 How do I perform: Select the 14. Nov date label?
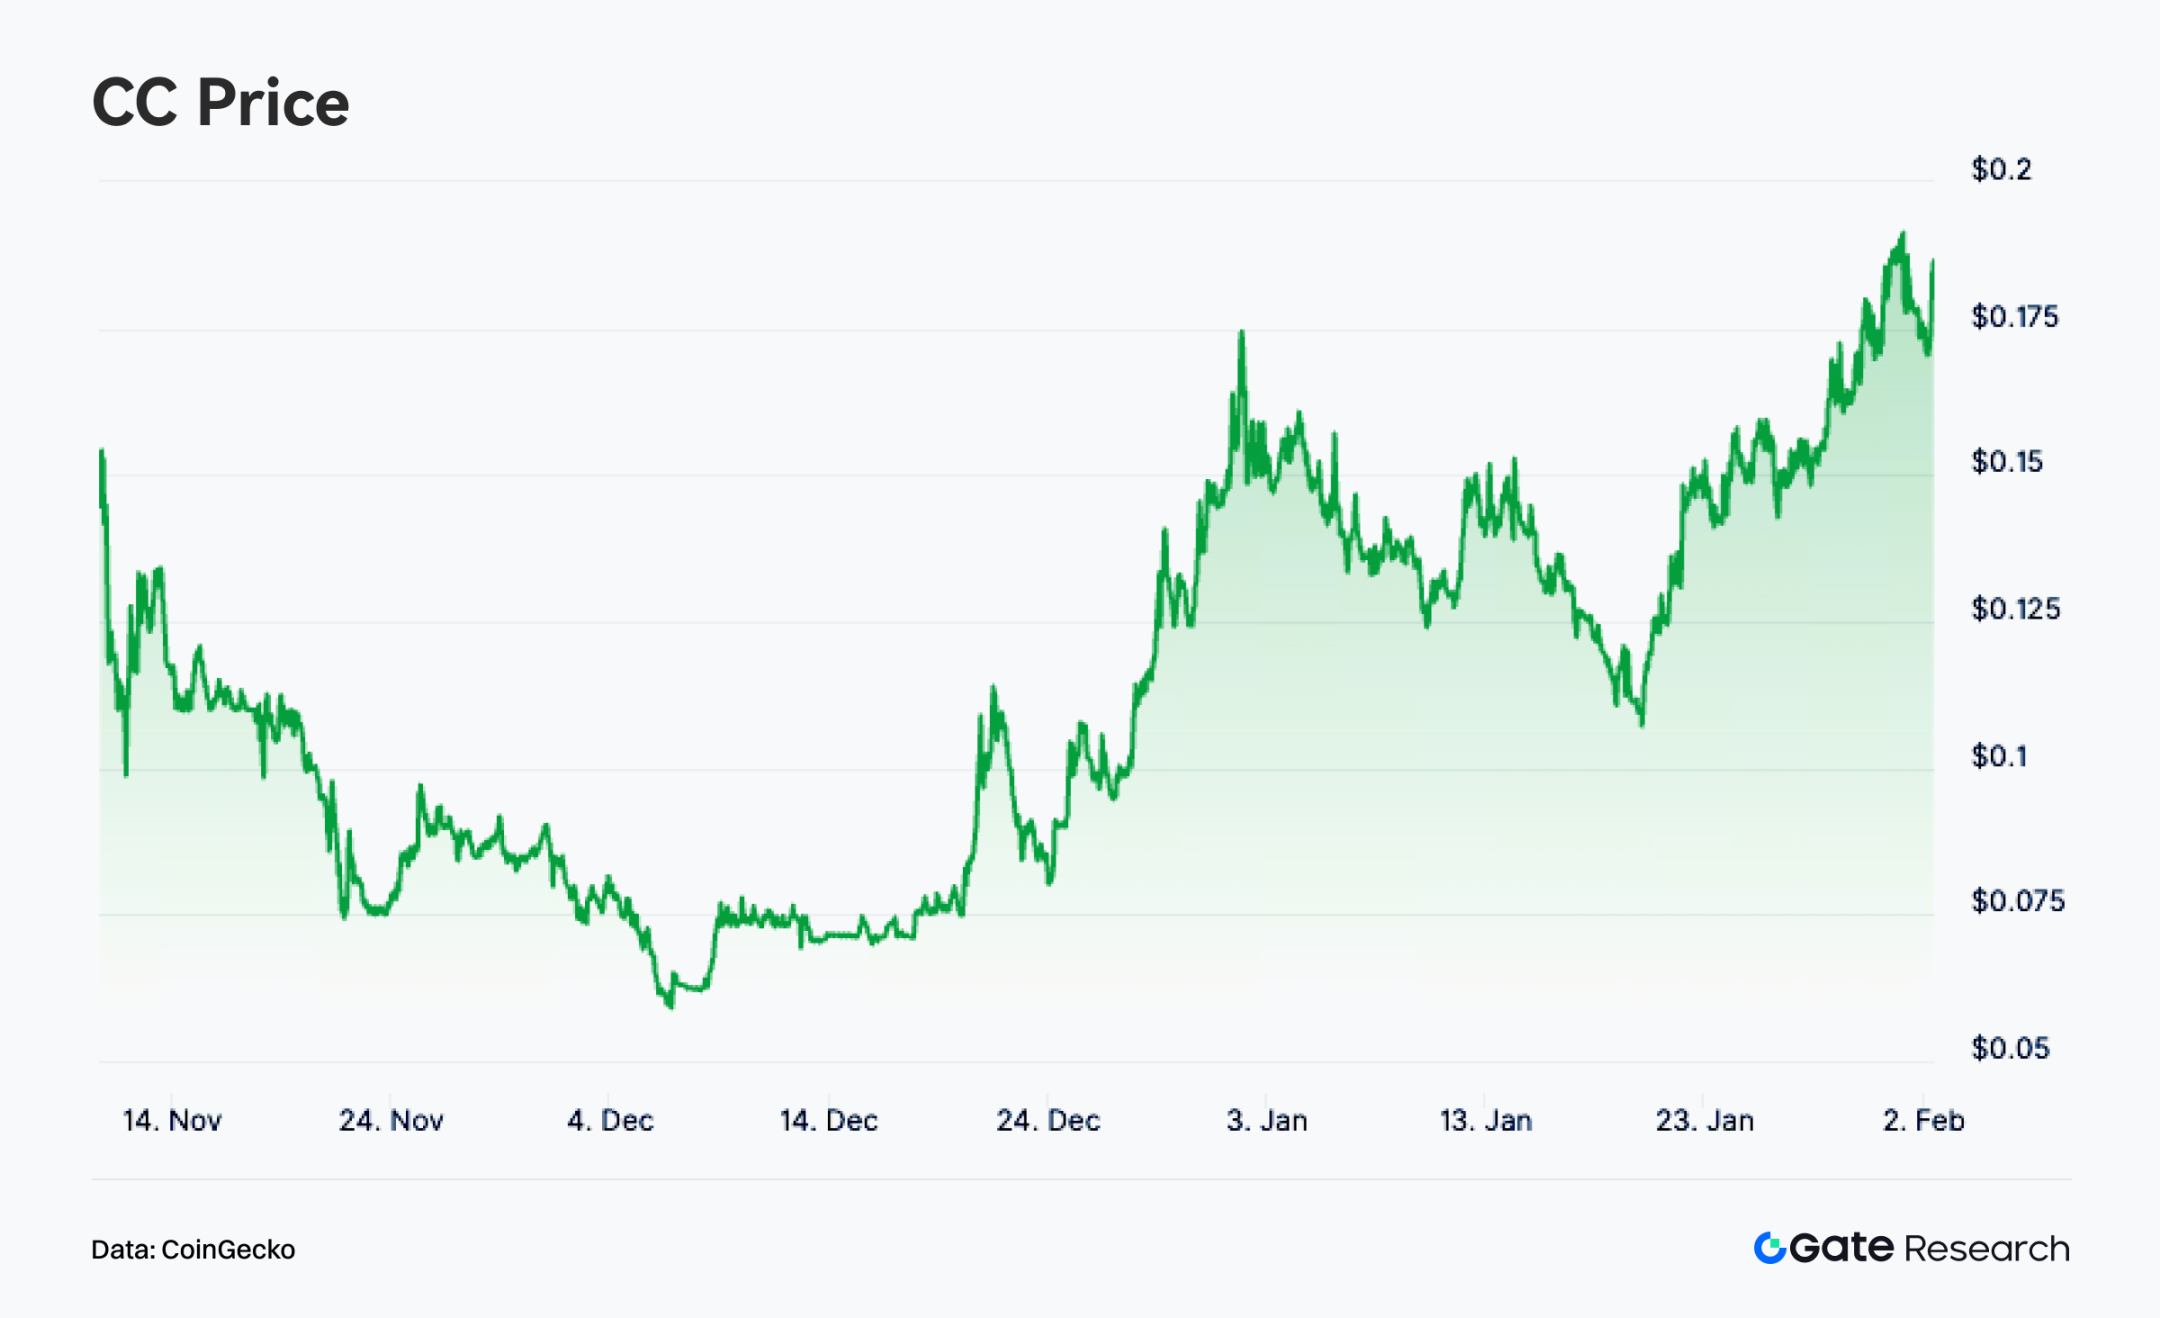point(172,1120)
